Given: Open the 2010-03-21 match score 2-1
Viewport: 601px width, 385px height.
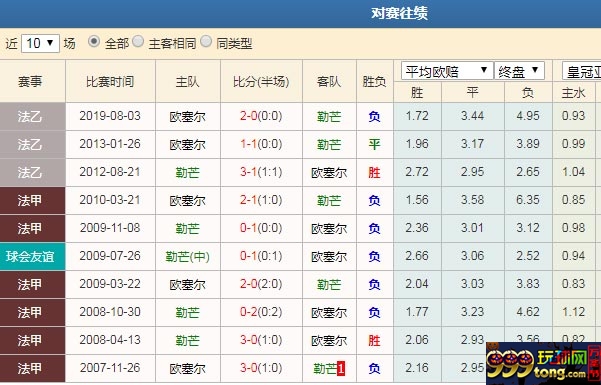Looking at the screenshot, I should click(249, 200).
